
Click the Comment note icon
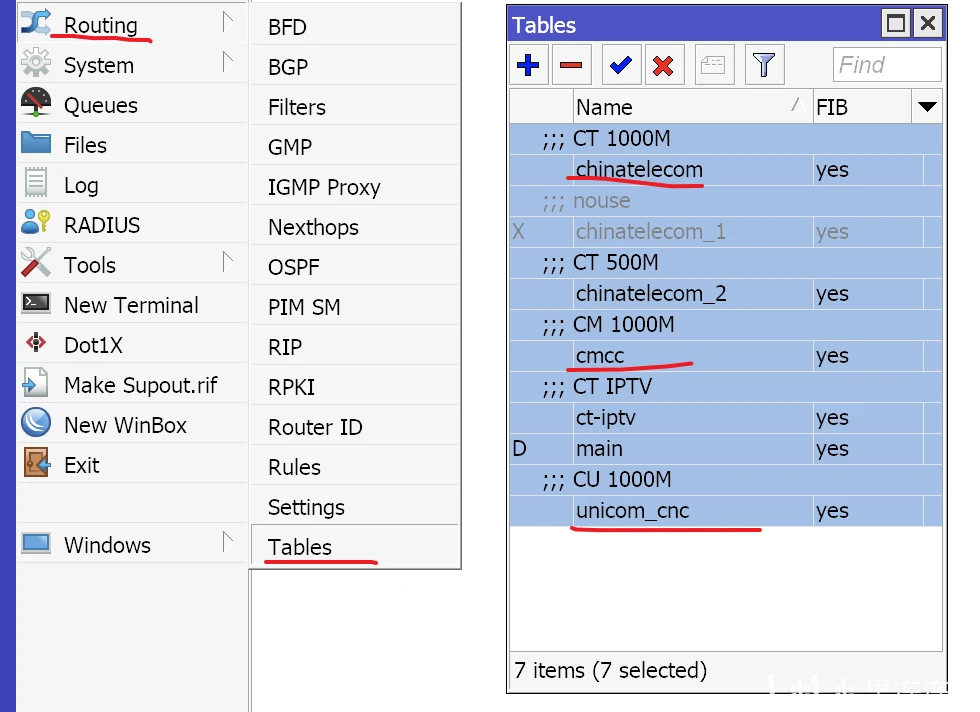point(713,66)
